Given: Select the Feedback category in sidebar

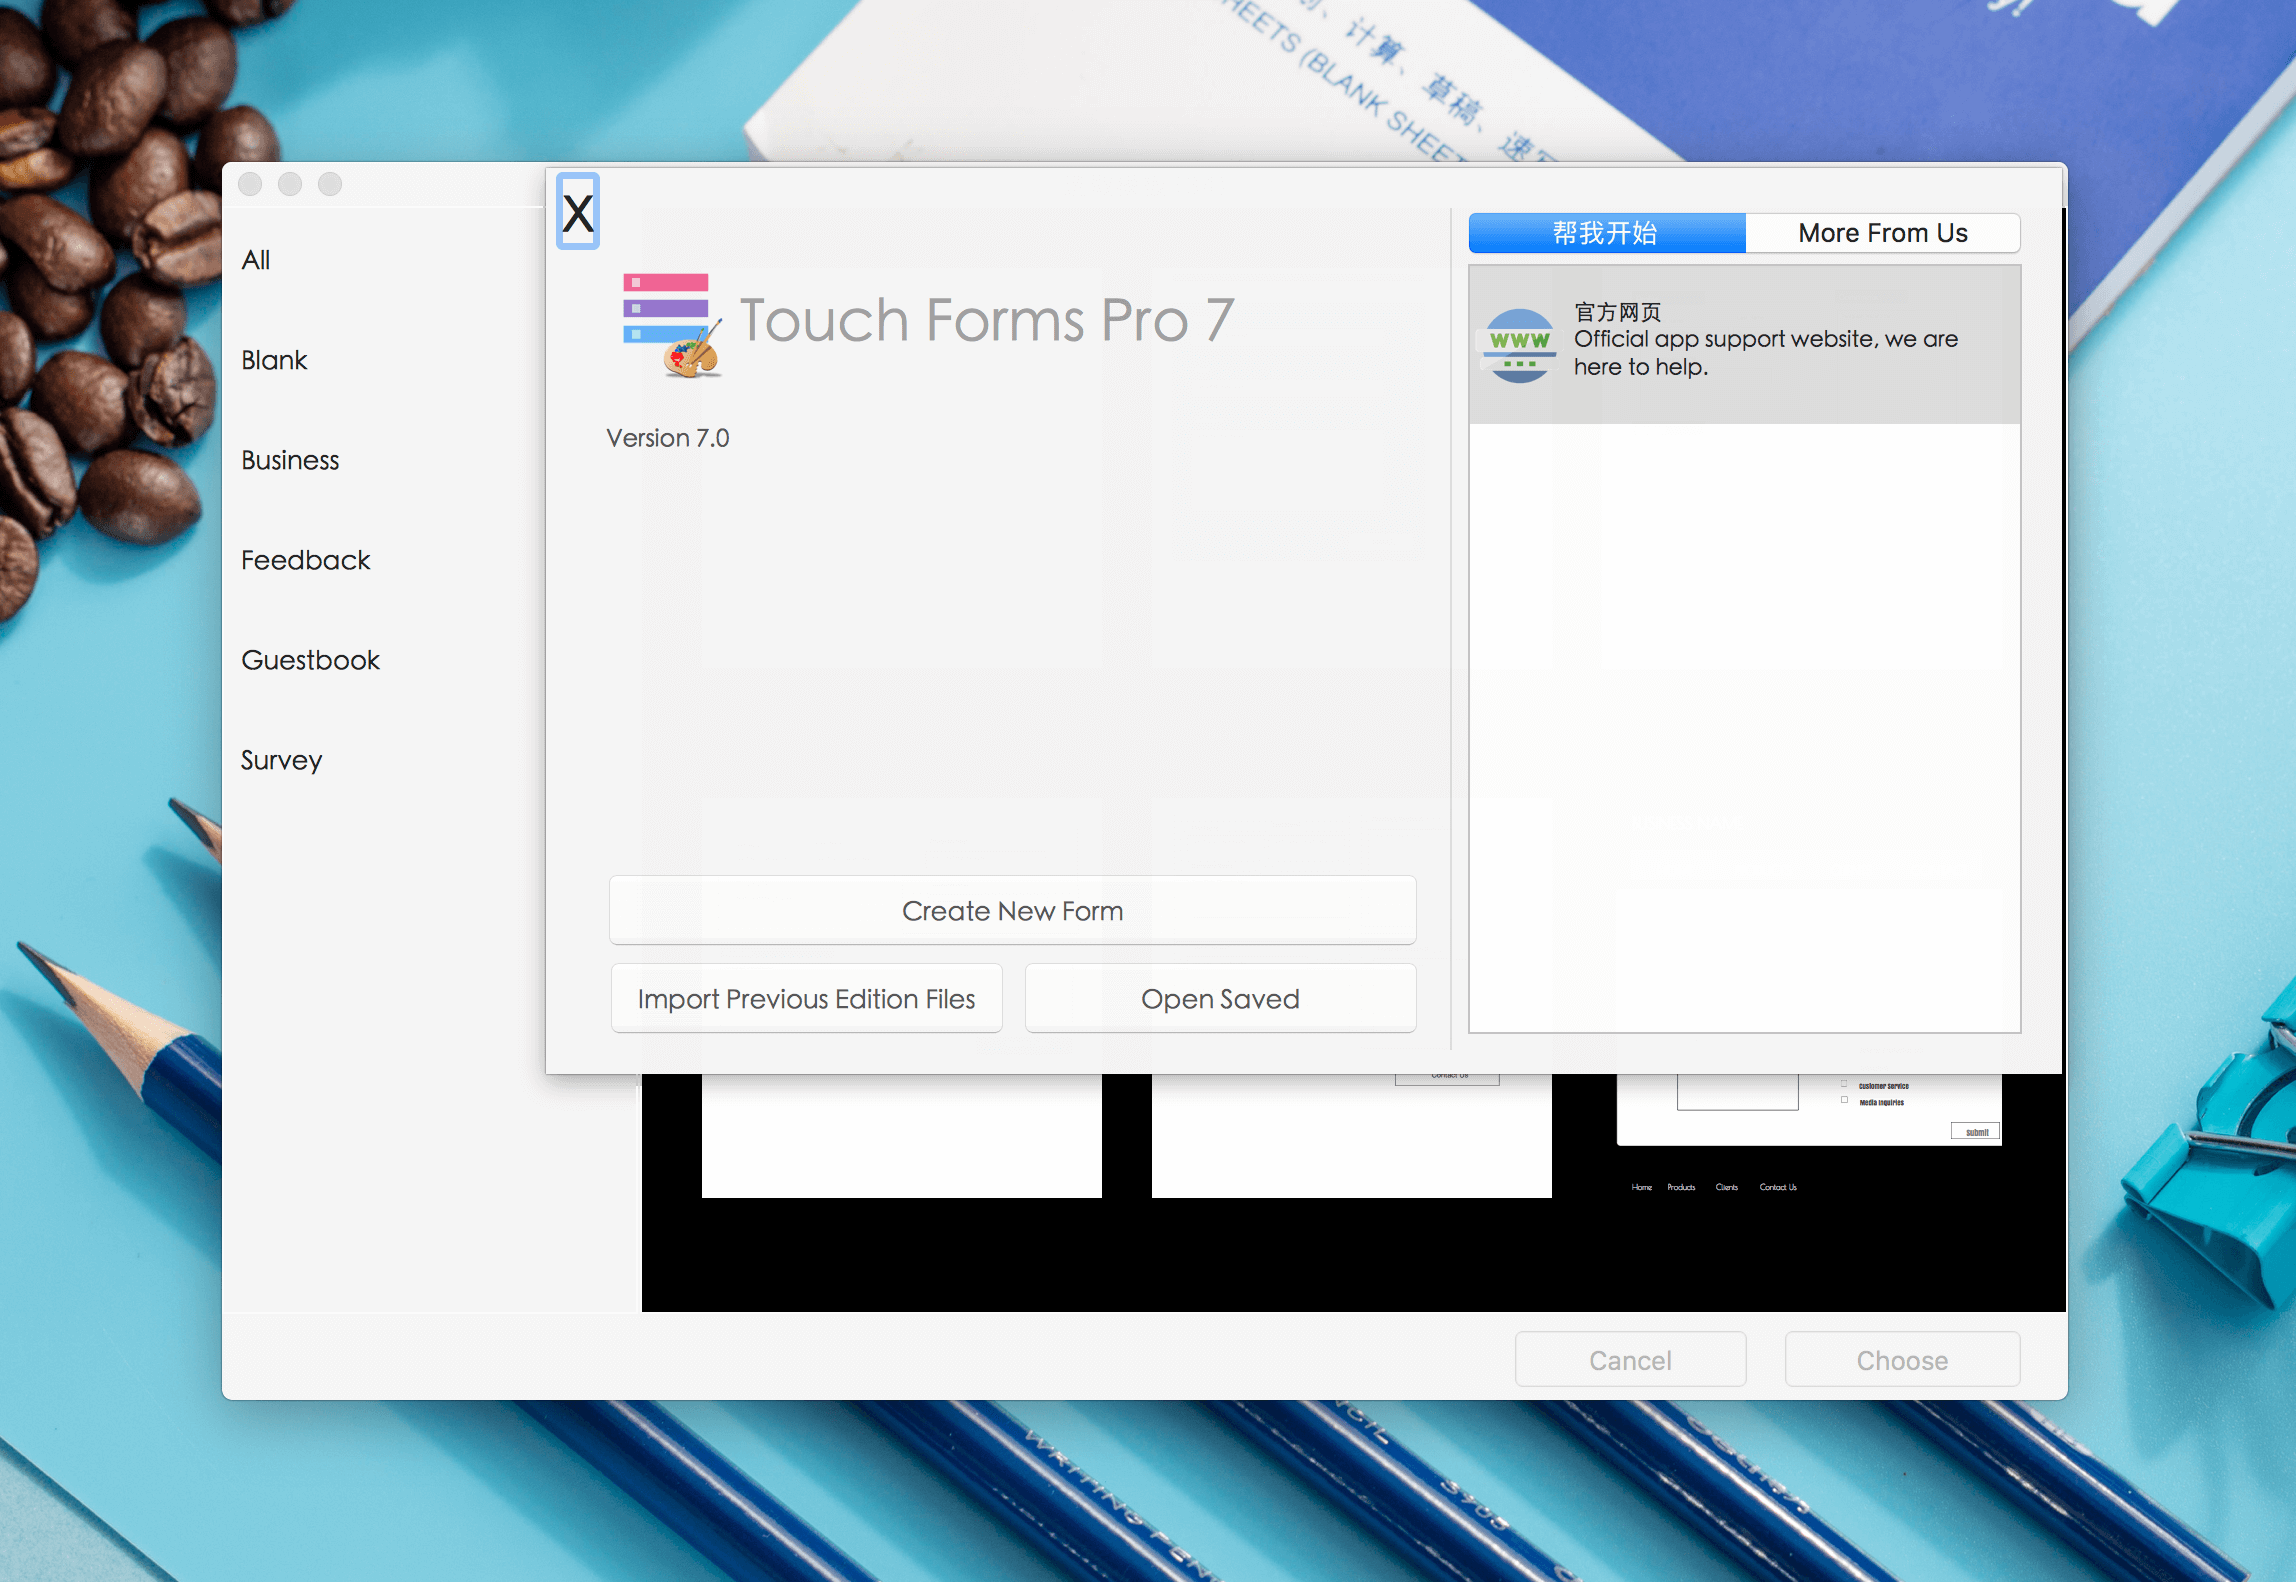Looking at the screenshot, I should [x=306, y=560].
